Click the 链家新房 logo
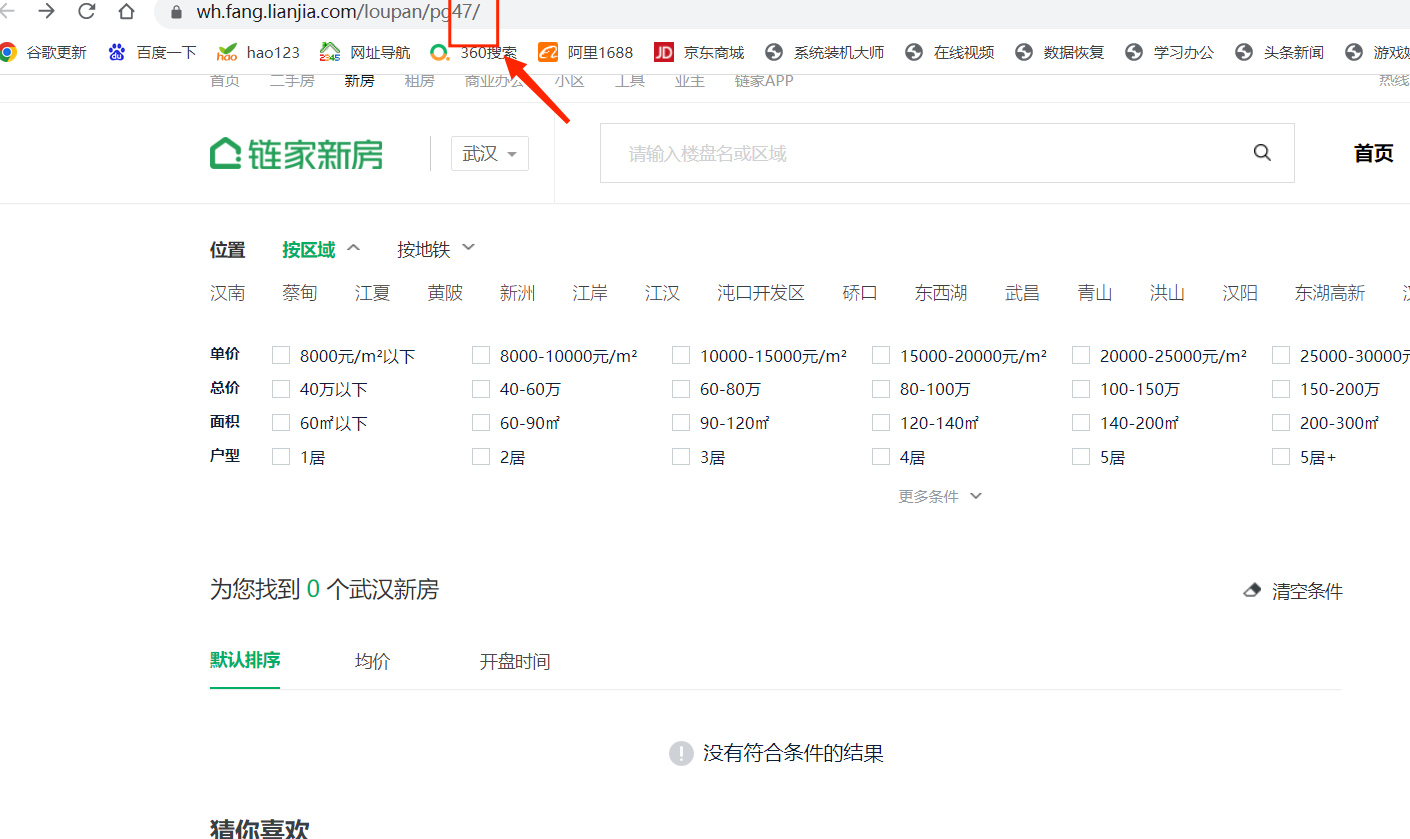Screen dimensions: 1410x839 (x=296, y=154)
